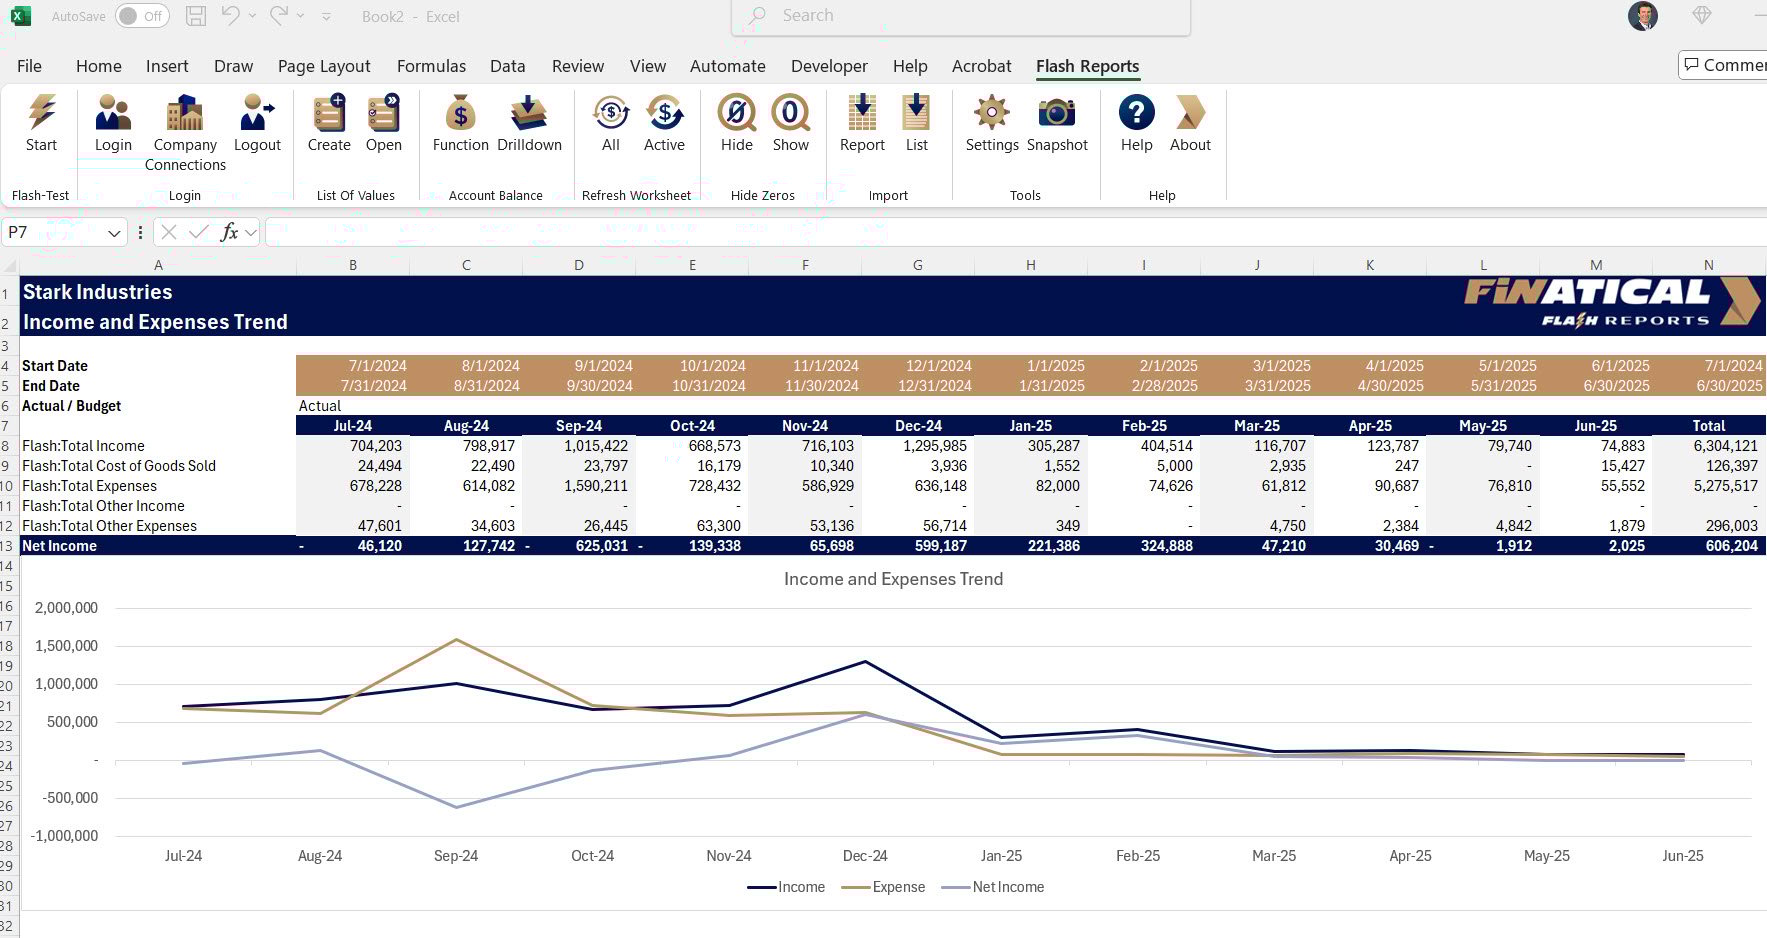
Task: Open the Comments button
Action: (x=1723, y=65)
